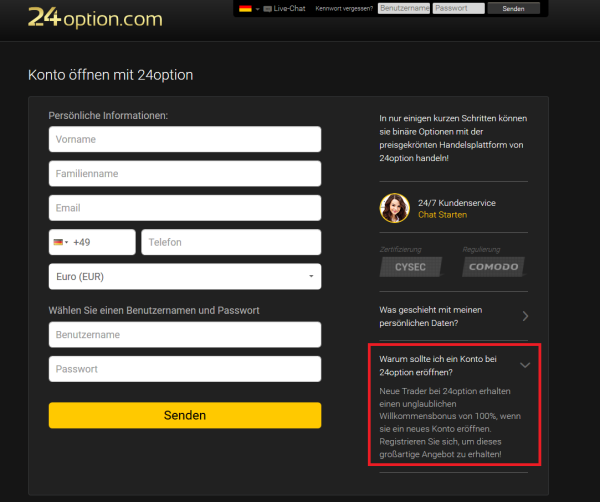Click into the Telefon field
The width and height of the screenshot is (600, 502).
[x=231, y=242]
